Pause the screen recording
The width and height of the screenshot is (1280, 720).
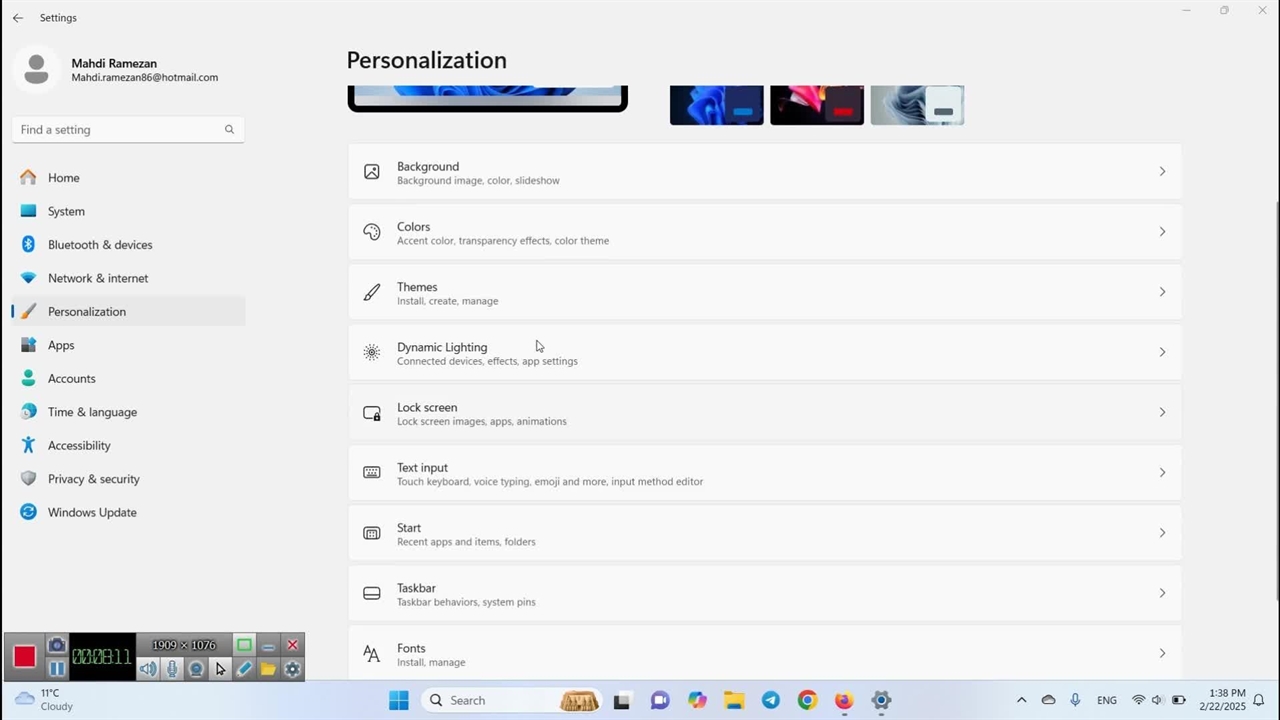[x=57, y=669]
